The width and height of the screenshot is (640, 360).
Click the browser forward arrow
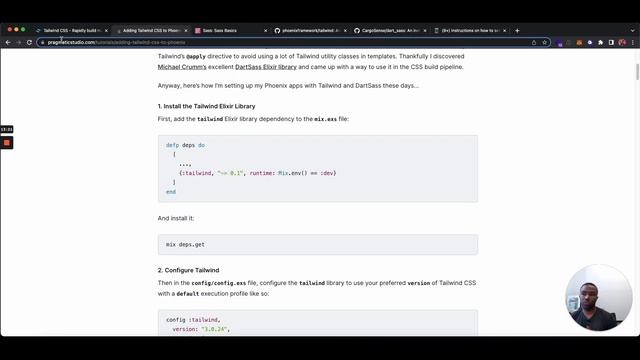[x=19, y=42]
